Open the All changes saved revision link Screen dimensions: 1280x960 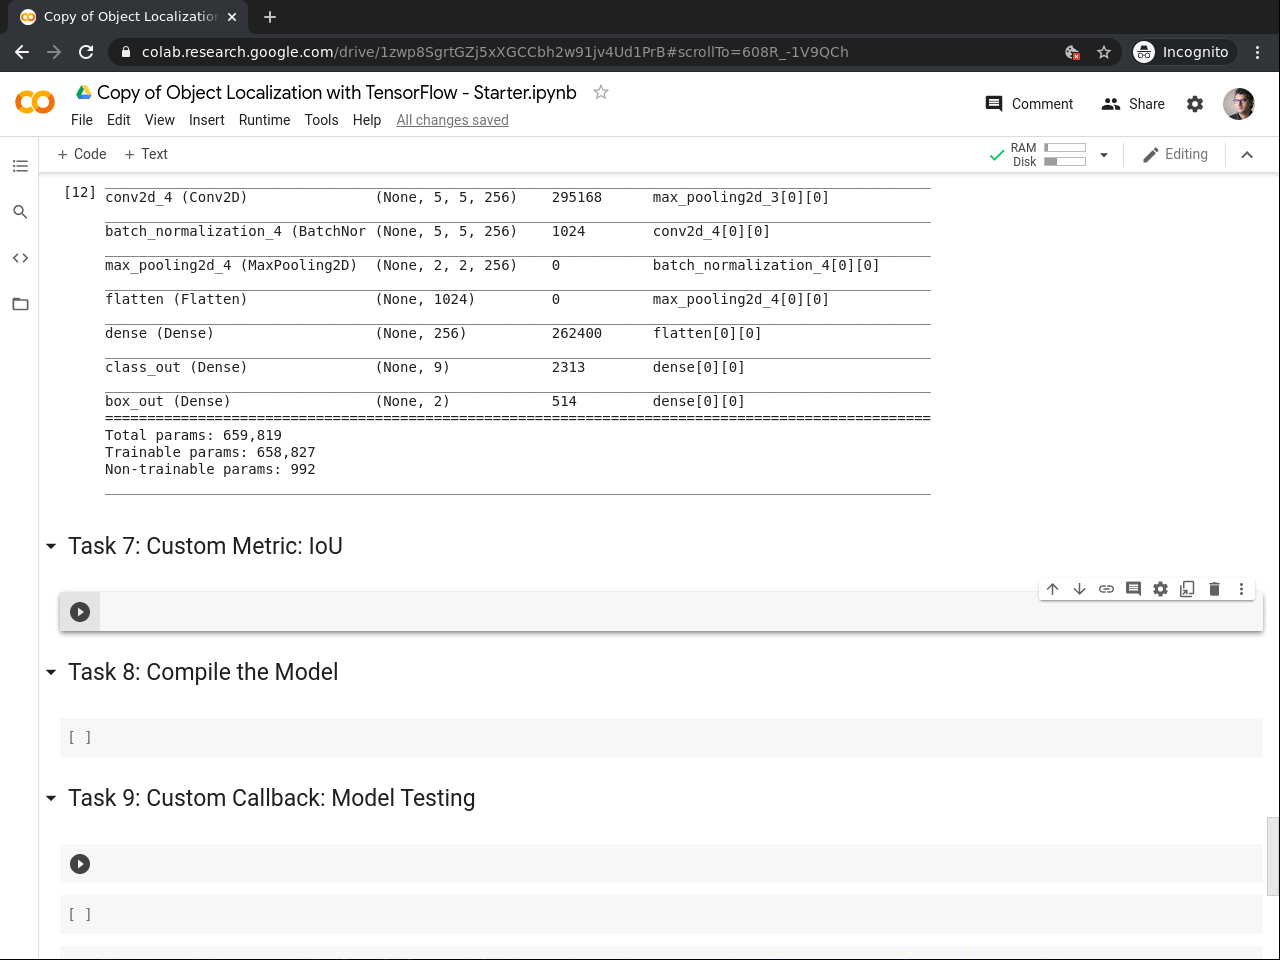(x=452, y=120)
